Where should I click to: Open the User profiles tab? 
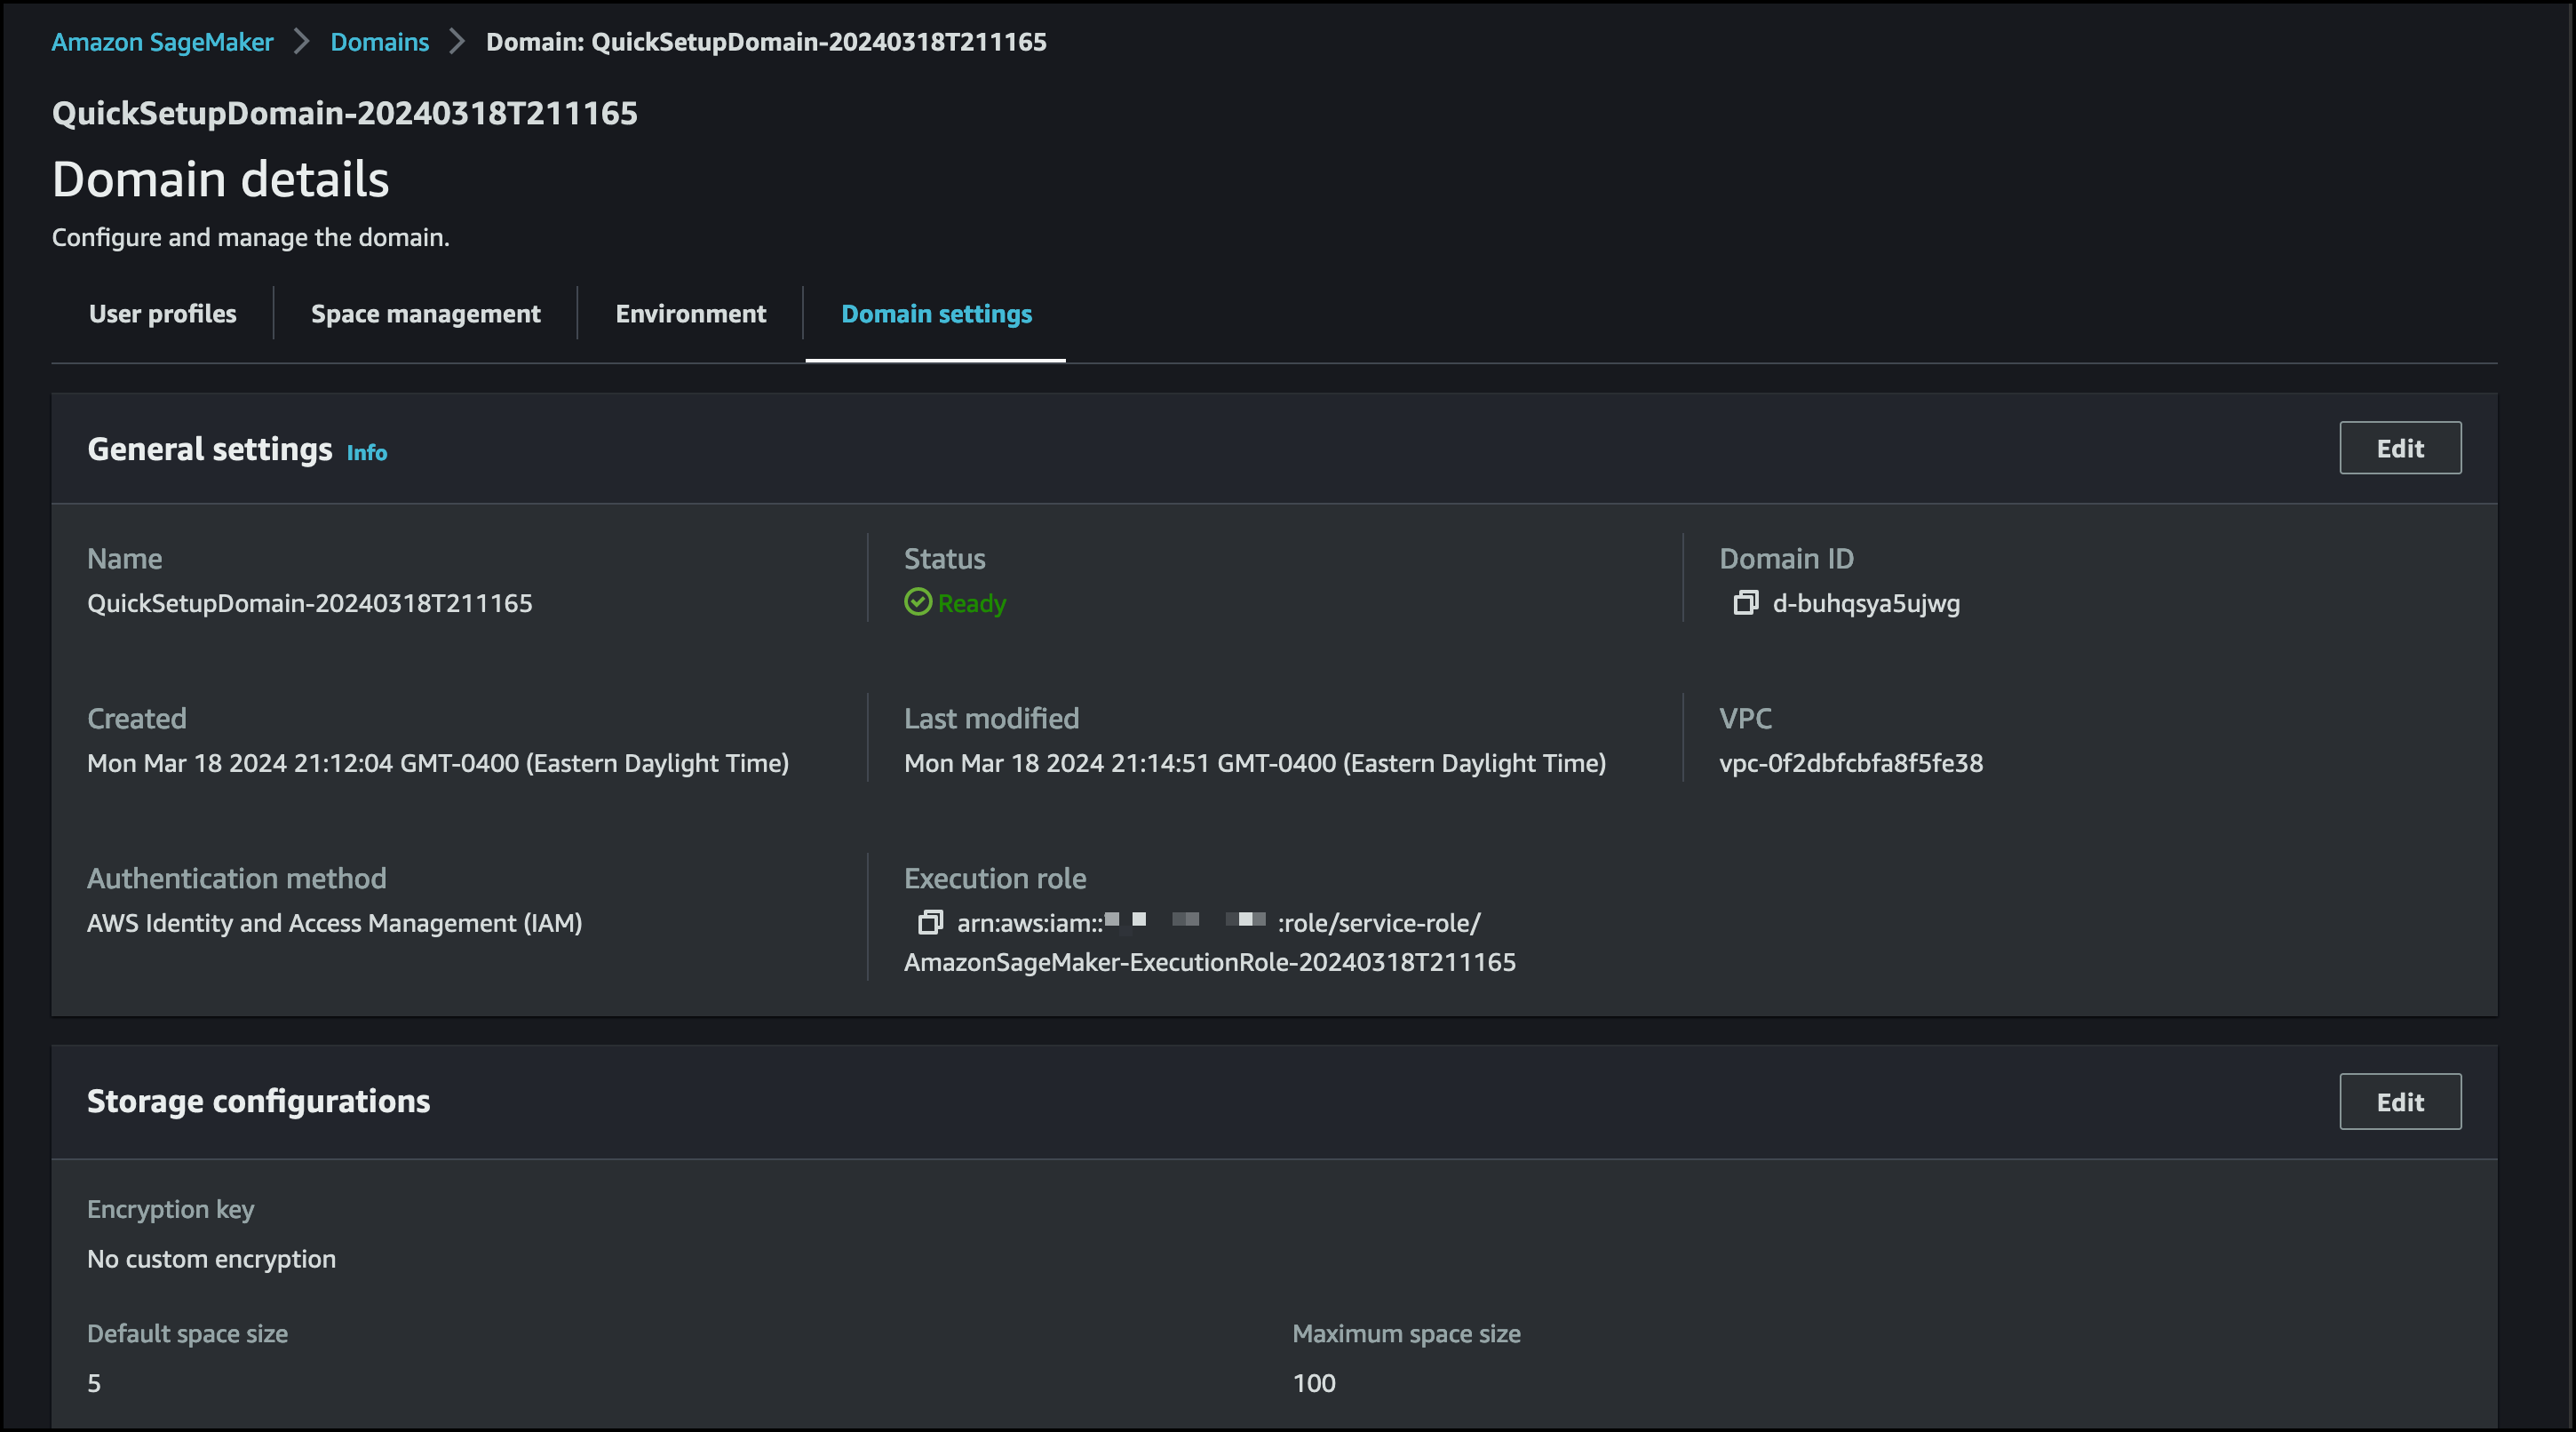[x=163, y=314]
